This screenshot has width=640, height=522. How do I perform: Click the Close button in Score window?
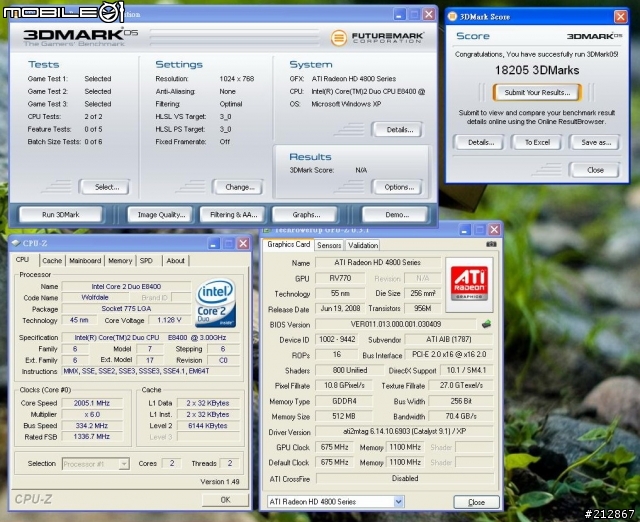click(x=594, y=170)
